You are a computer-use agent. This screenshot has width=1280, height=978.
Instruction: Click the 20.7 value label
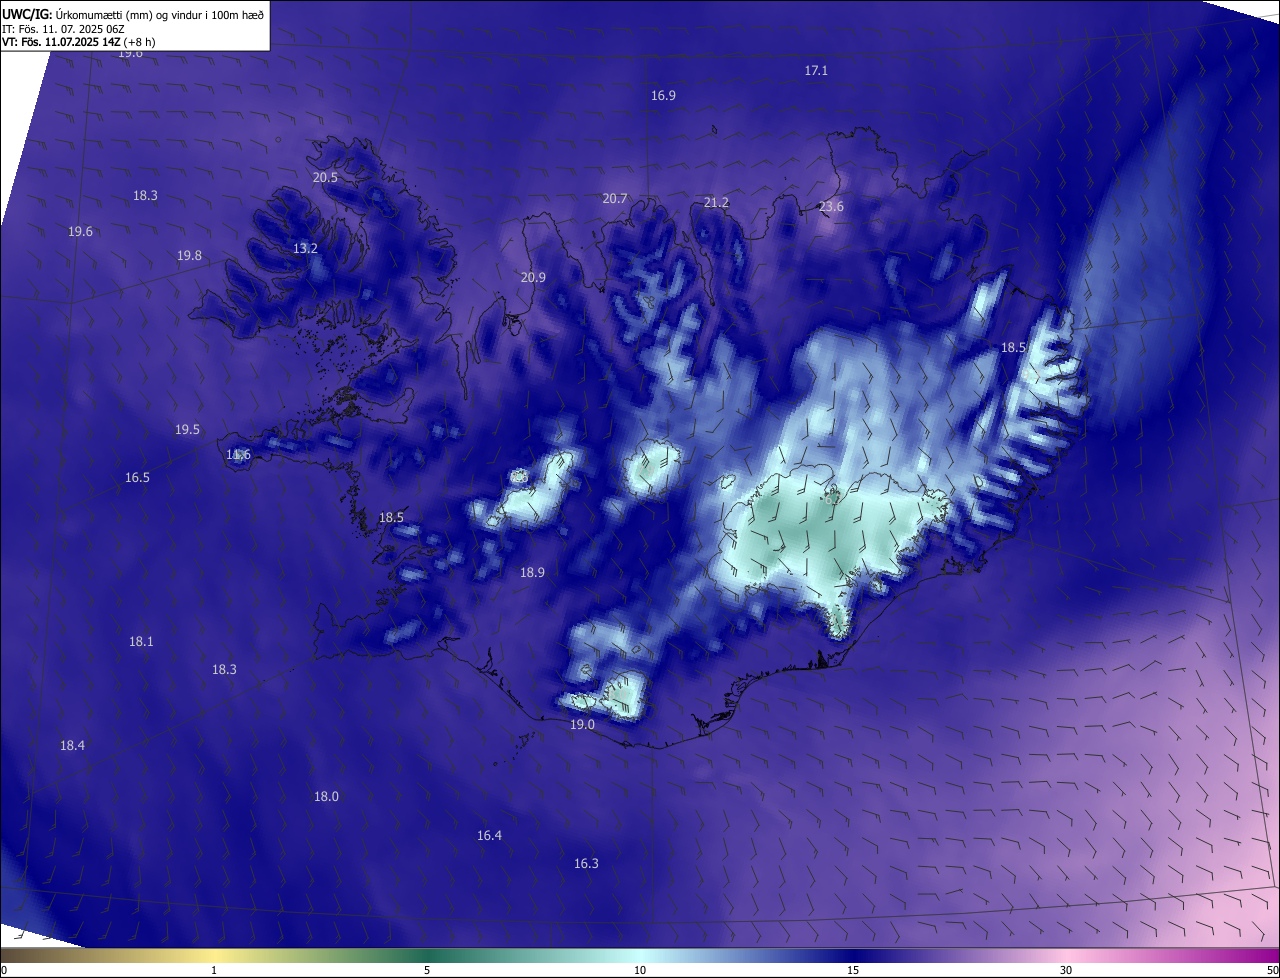pos(615,199)
